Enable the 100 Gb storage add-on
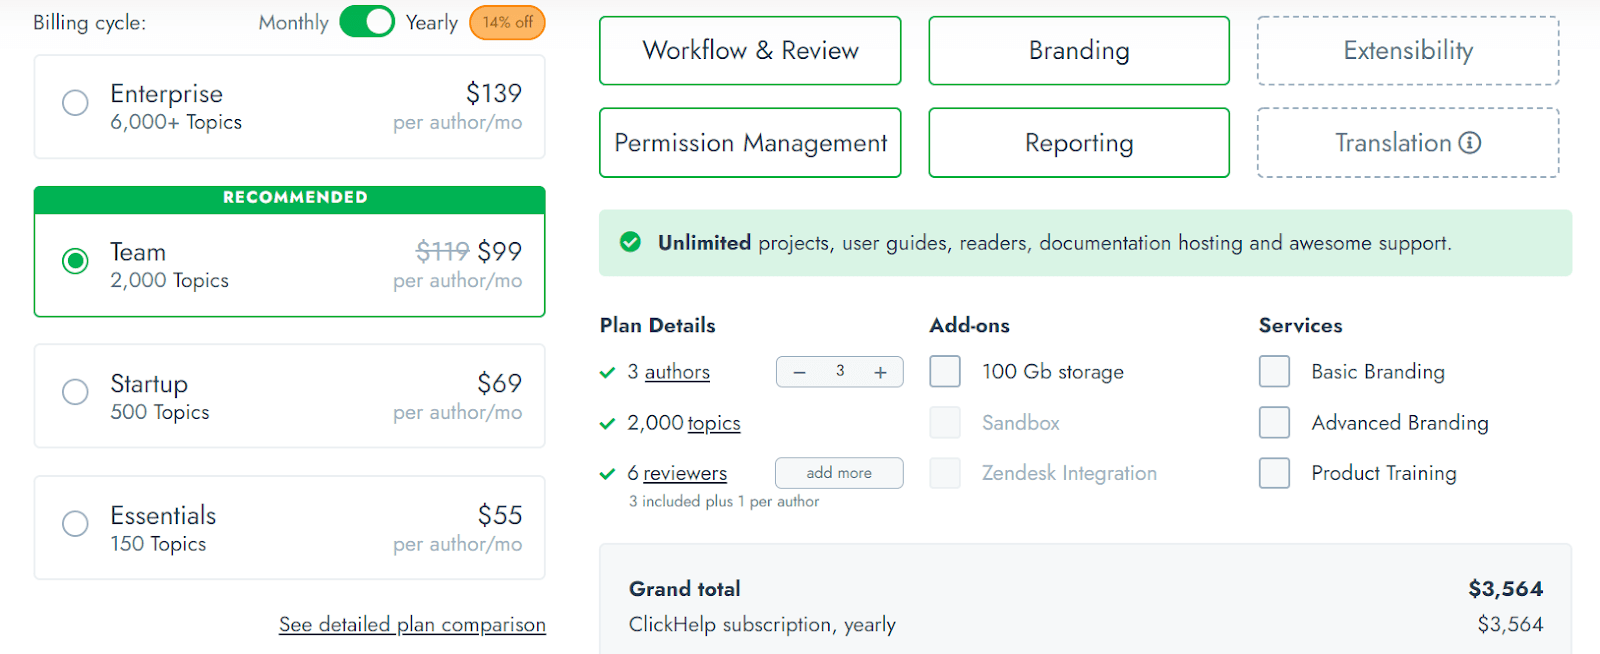Viewport: 1600px width, 654px height. point(945,372)
